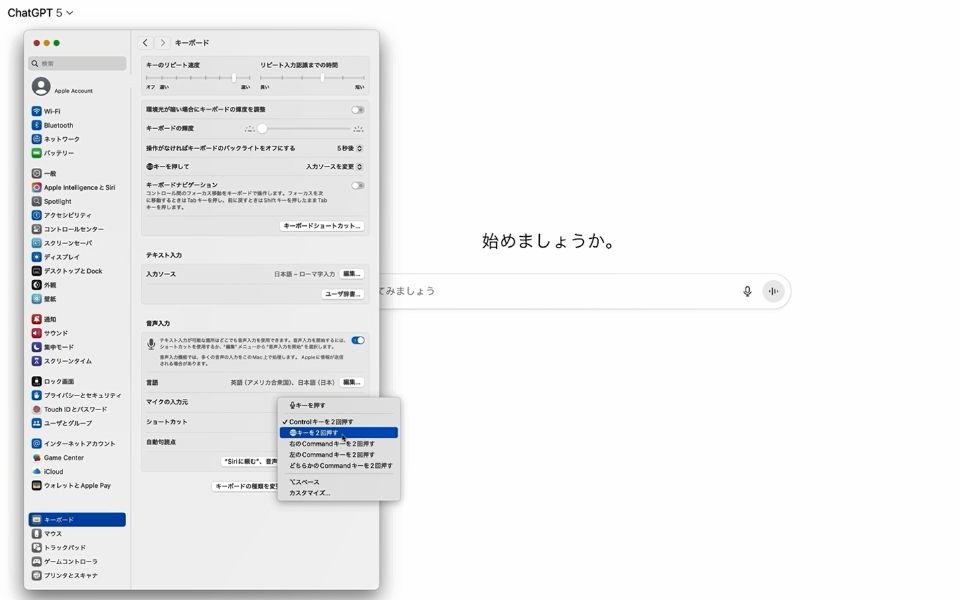Open Apple Account profile avatar
The width and height of the screenshot is (960, 600).
[41, 86]
